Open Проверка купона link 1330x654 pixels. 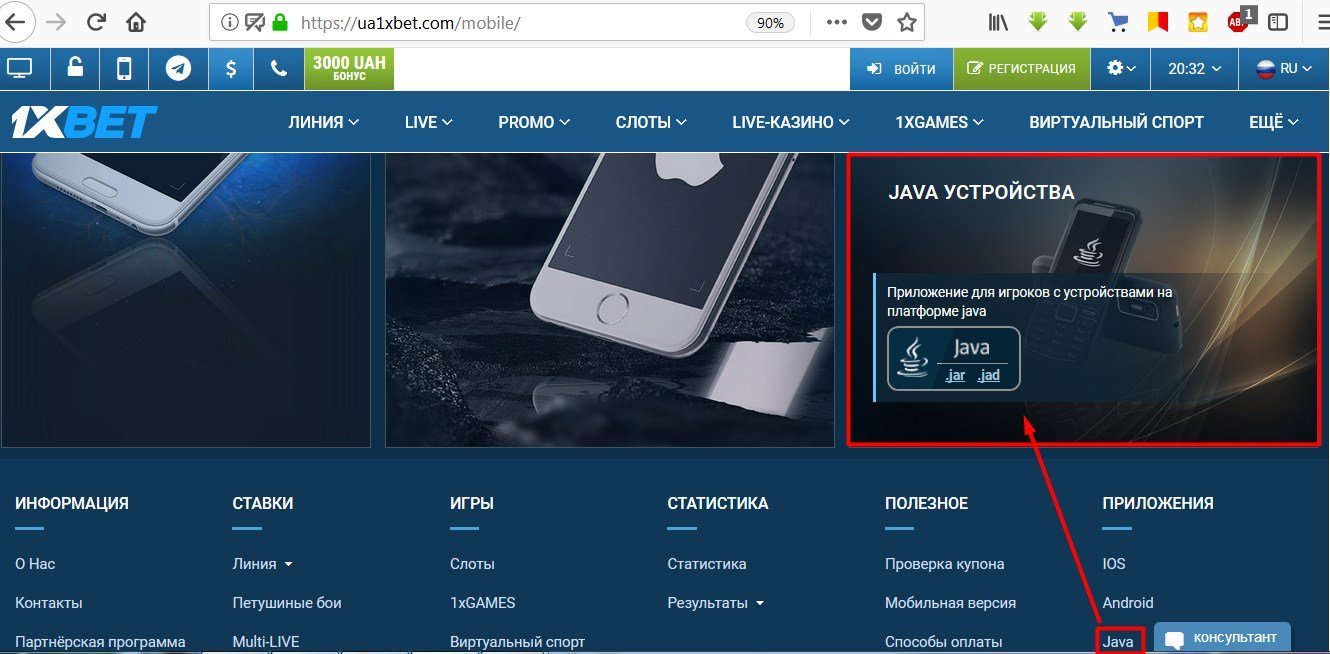click(x=945, y=564)
